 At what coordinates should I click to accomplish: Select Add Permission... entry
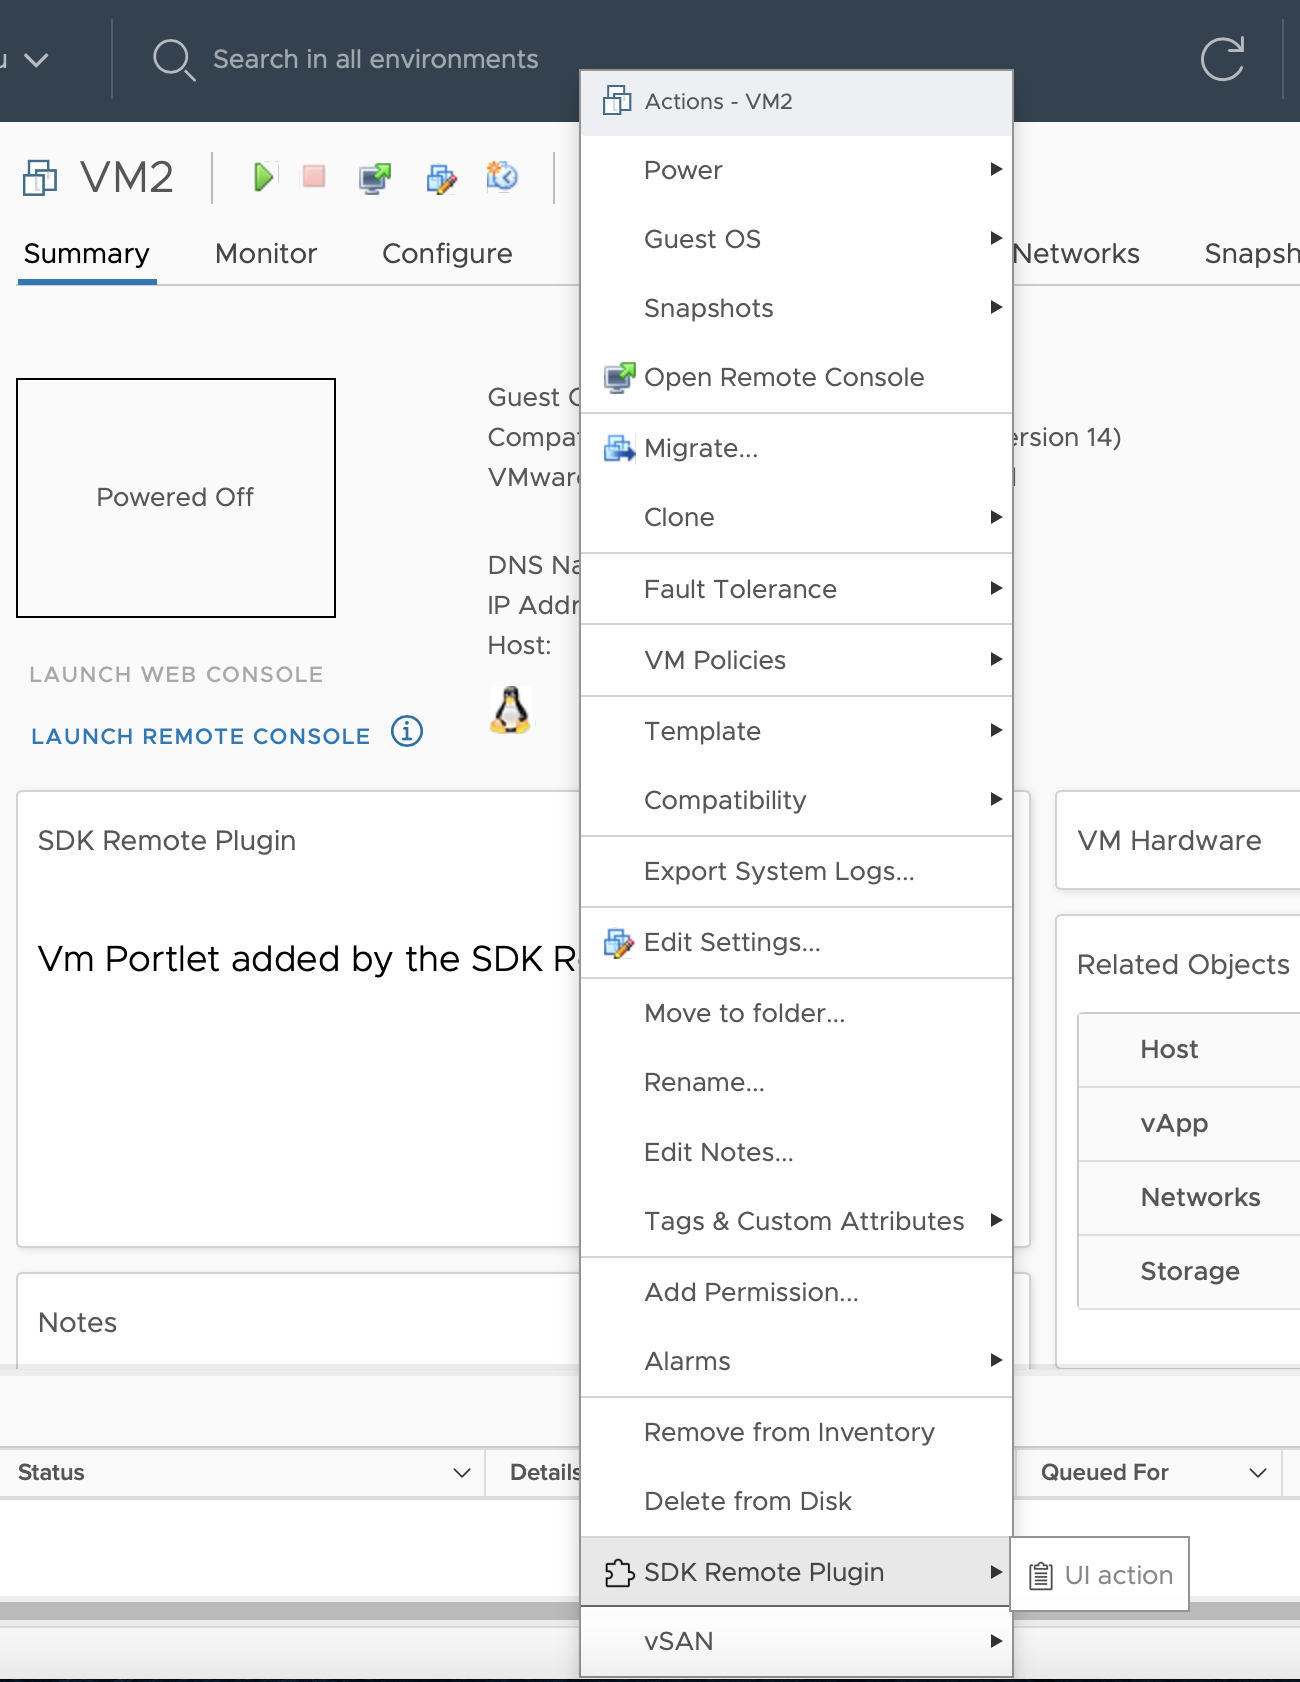click(796, 1292)
